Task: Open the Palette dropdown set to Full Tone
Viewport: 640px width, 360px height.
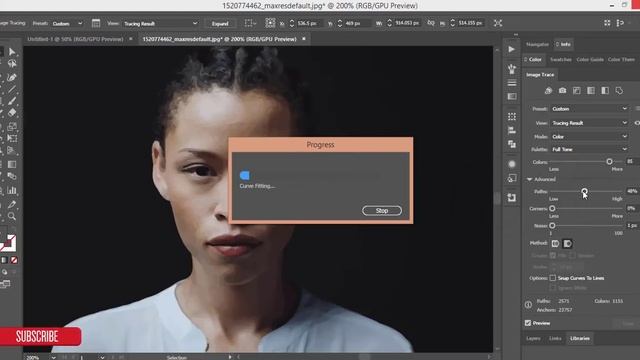Action: tap(589, 149)
